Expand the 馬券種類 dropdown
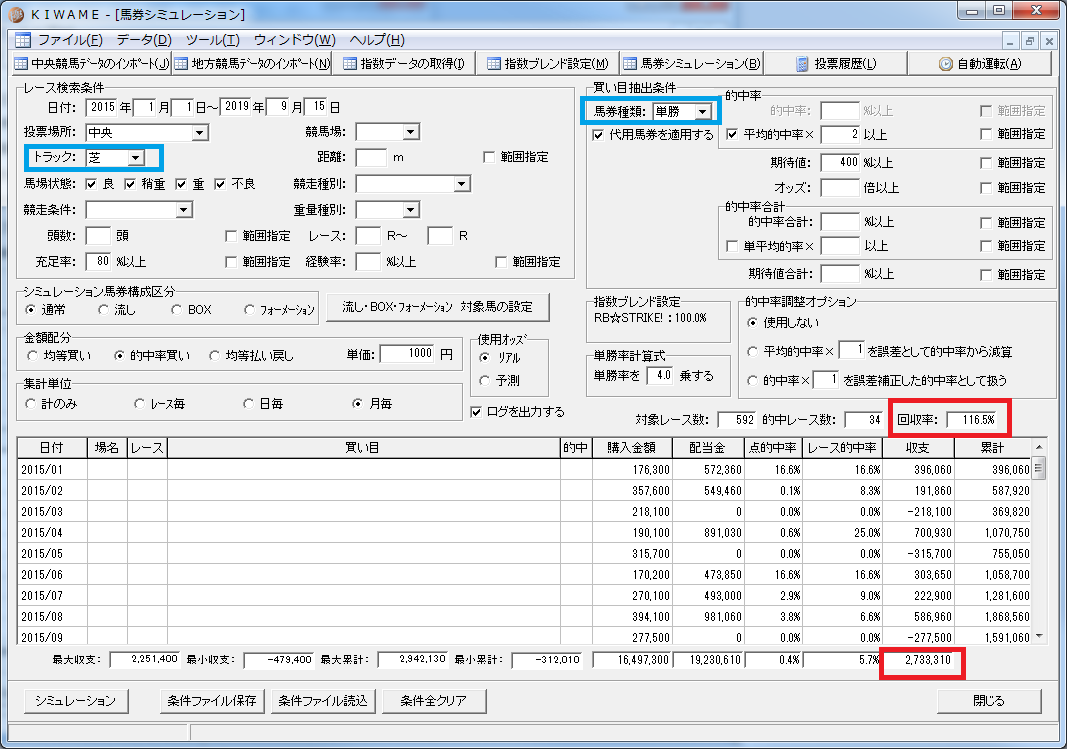This screenshot has height=749, width=1067. [x=702, y=111]
